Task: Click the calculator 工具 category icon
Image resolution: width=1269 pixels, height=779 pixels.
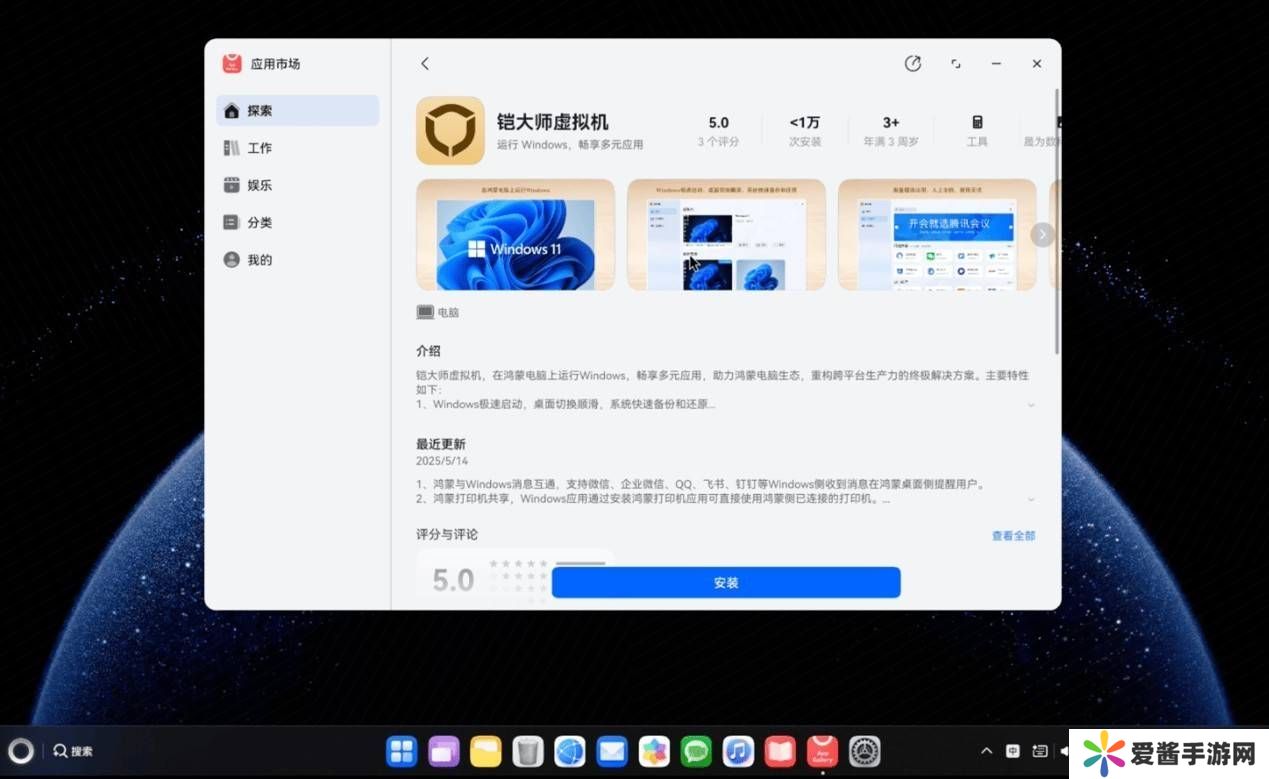Action: (977, 123)
